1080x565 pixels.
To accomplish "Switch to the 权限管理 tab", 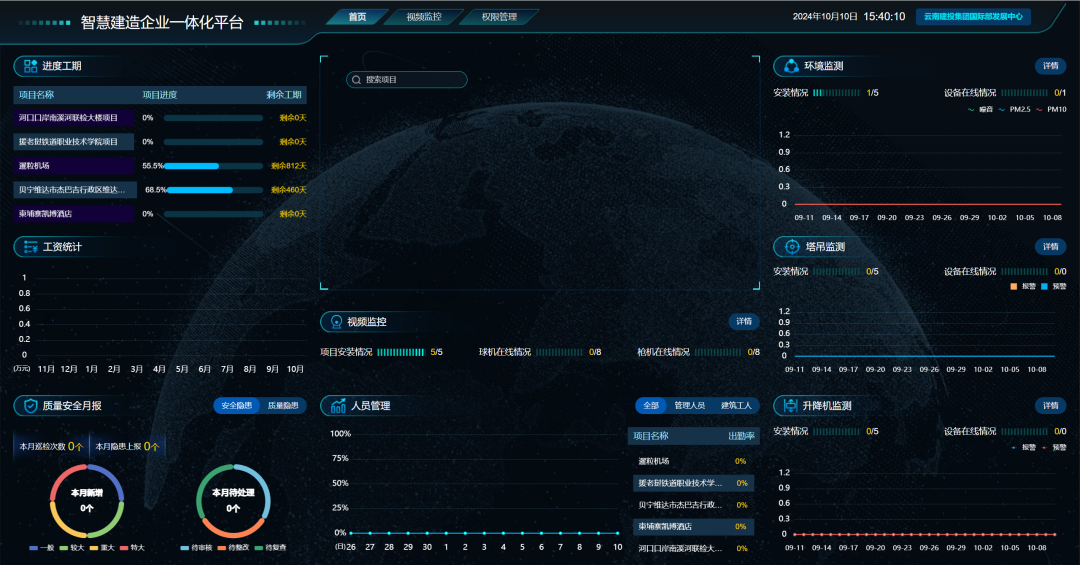I will click(x=499, y=17).
